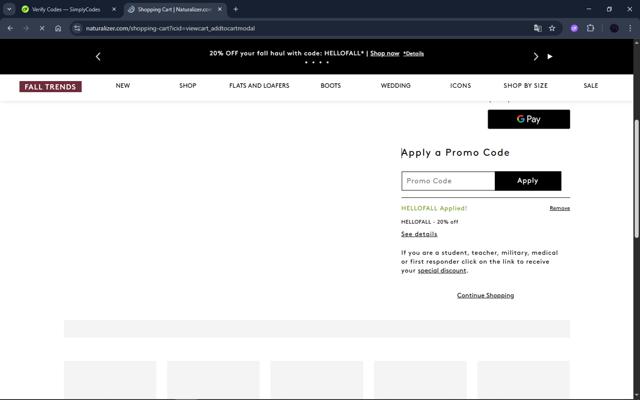Click See details under HELLOFALL
Viewport: 640px width, 400px height.
(419, 234)
